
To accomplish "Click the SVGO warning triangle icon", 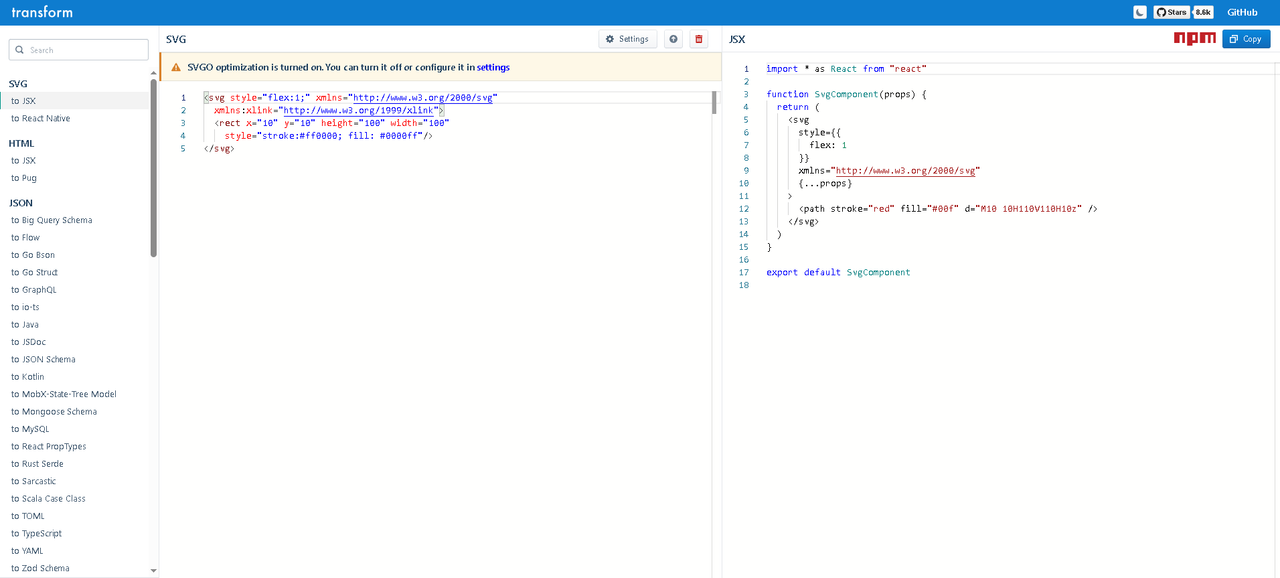I will click(x=176, y=67).
